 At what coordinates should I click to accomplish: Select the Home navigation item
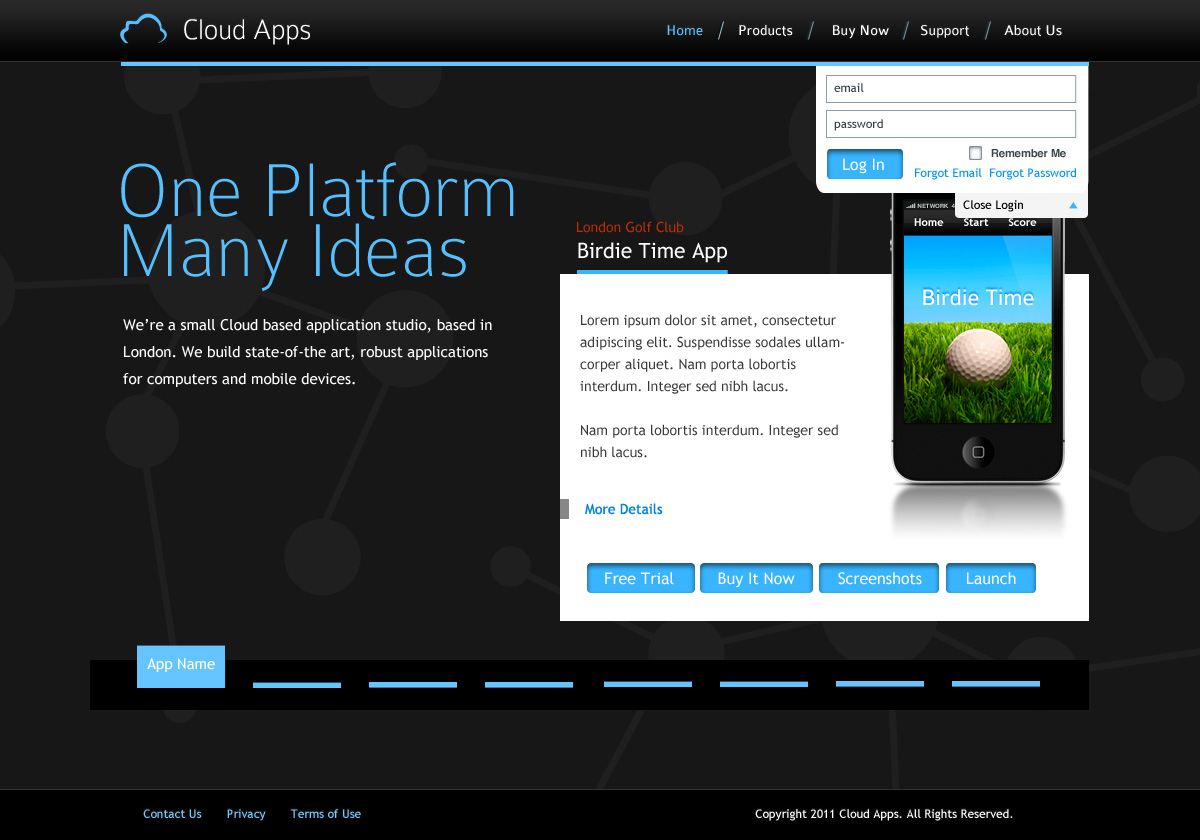(x=684, y=31)
